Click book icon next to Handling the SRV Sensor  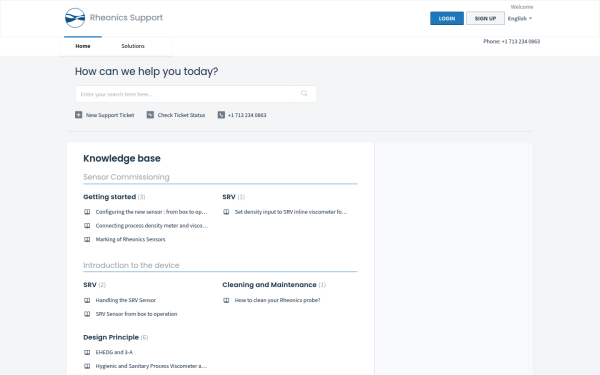pos(87,300)
